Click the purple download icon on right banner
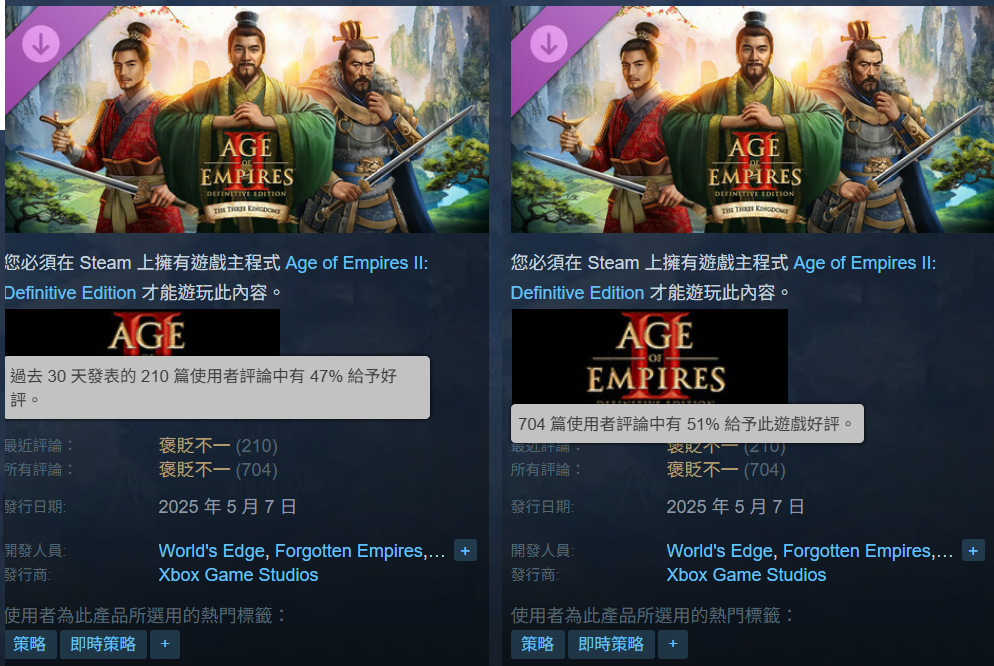The image size is (994, 666). point(548,44)
